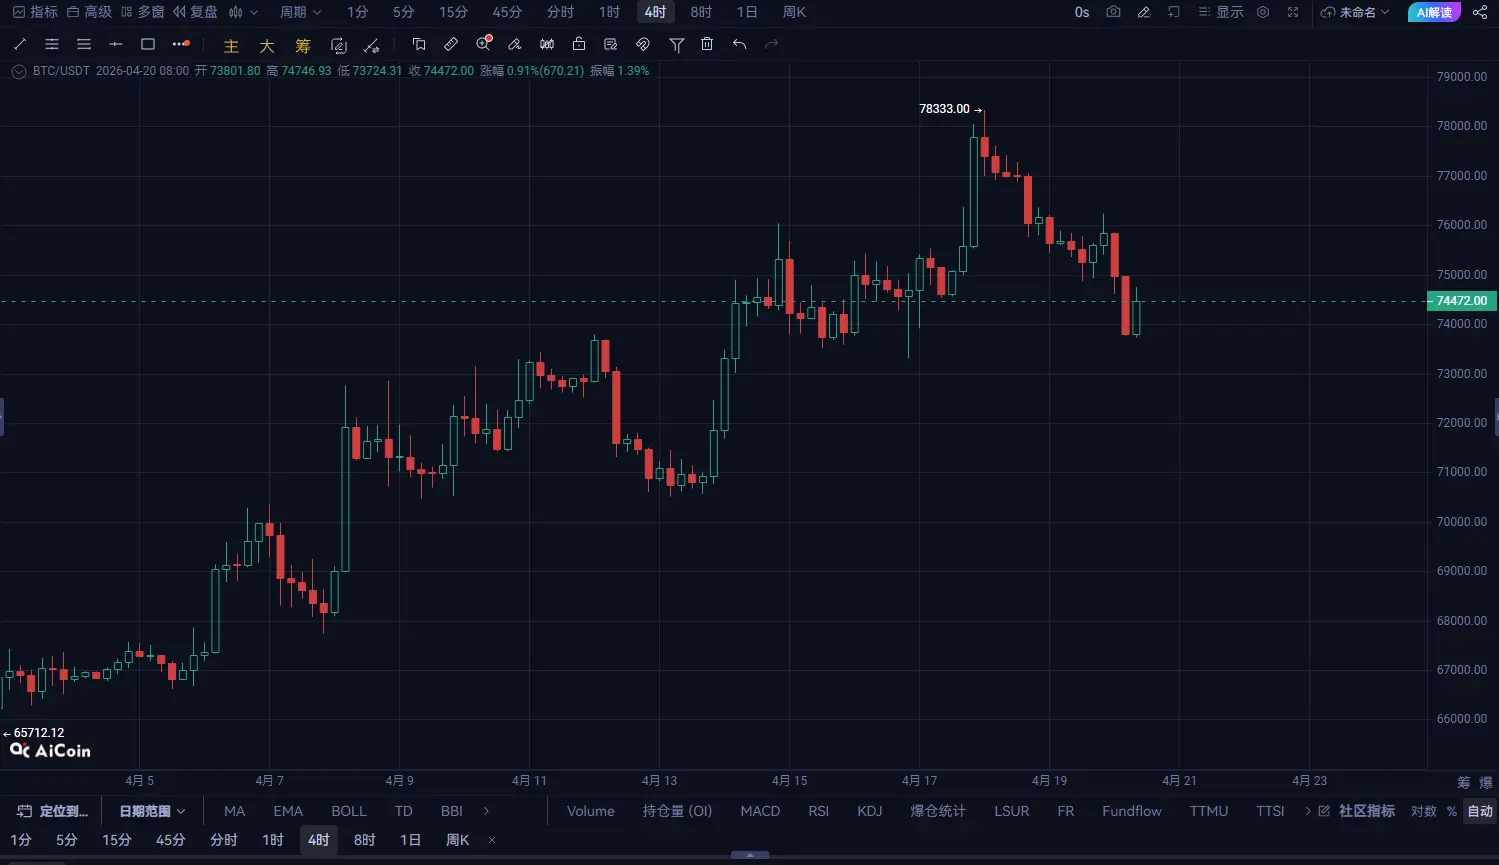Toggle the MA indicator

coord(234,811)
